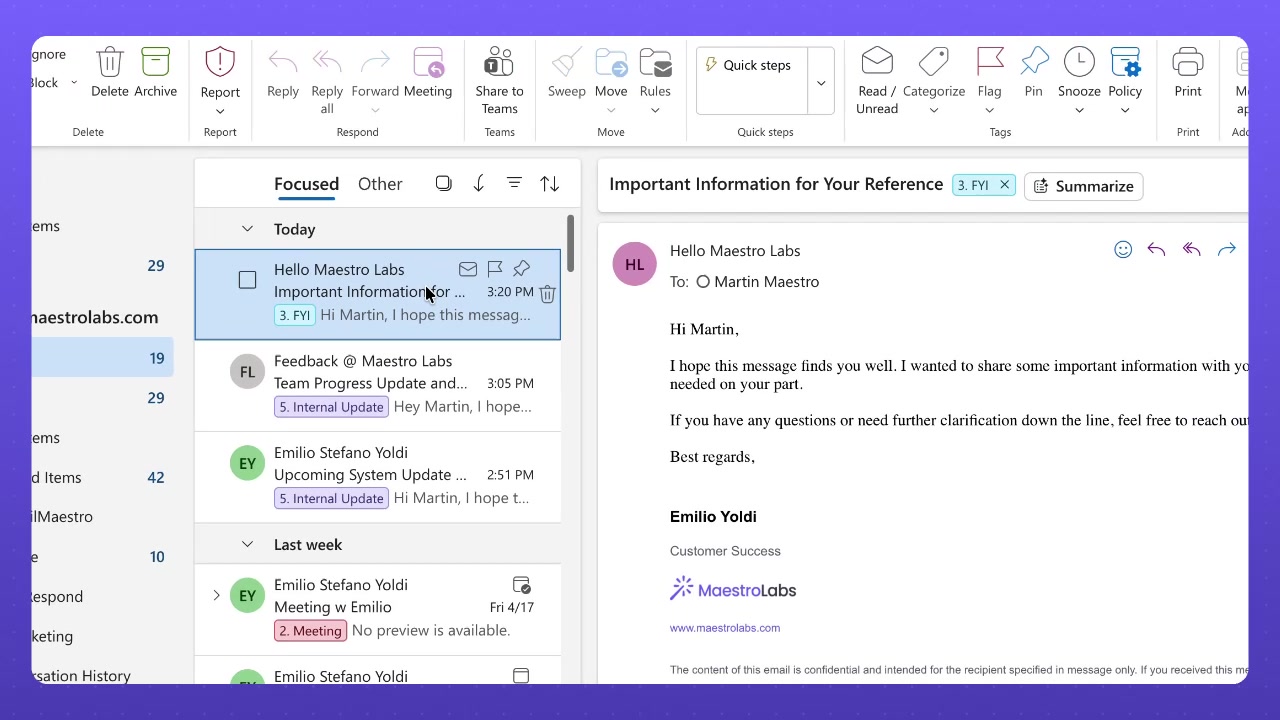Flag the Hello Maestro Labs email

494,268
